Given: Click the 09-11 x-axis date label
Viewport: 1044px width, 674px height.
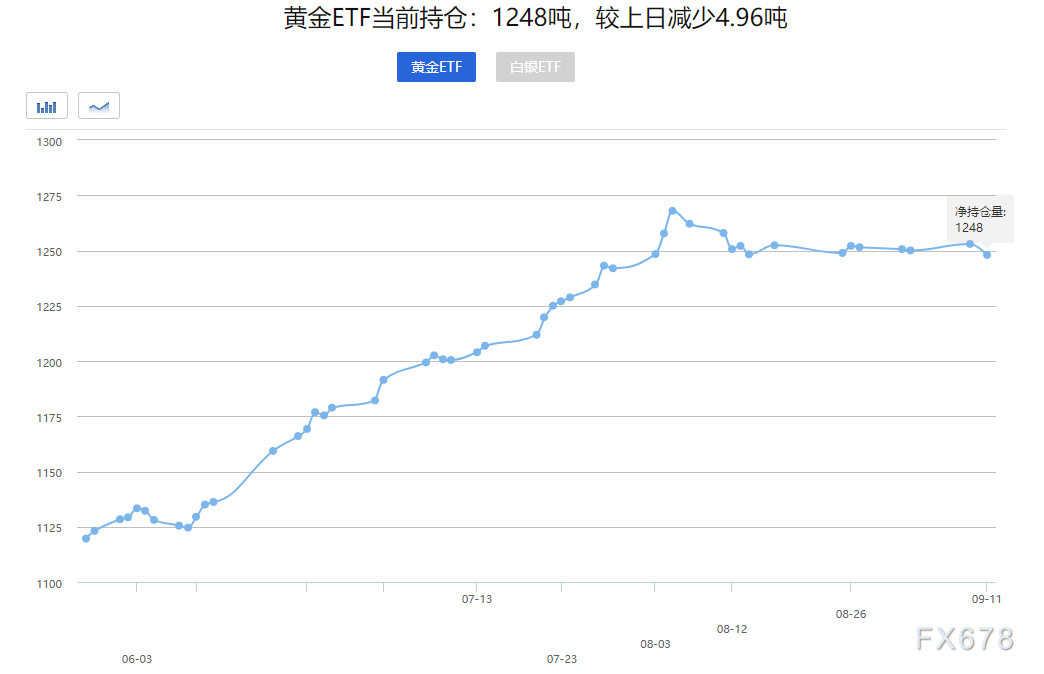Looking at the screenshot, I should pyautogui.click(x=986, y=599).
